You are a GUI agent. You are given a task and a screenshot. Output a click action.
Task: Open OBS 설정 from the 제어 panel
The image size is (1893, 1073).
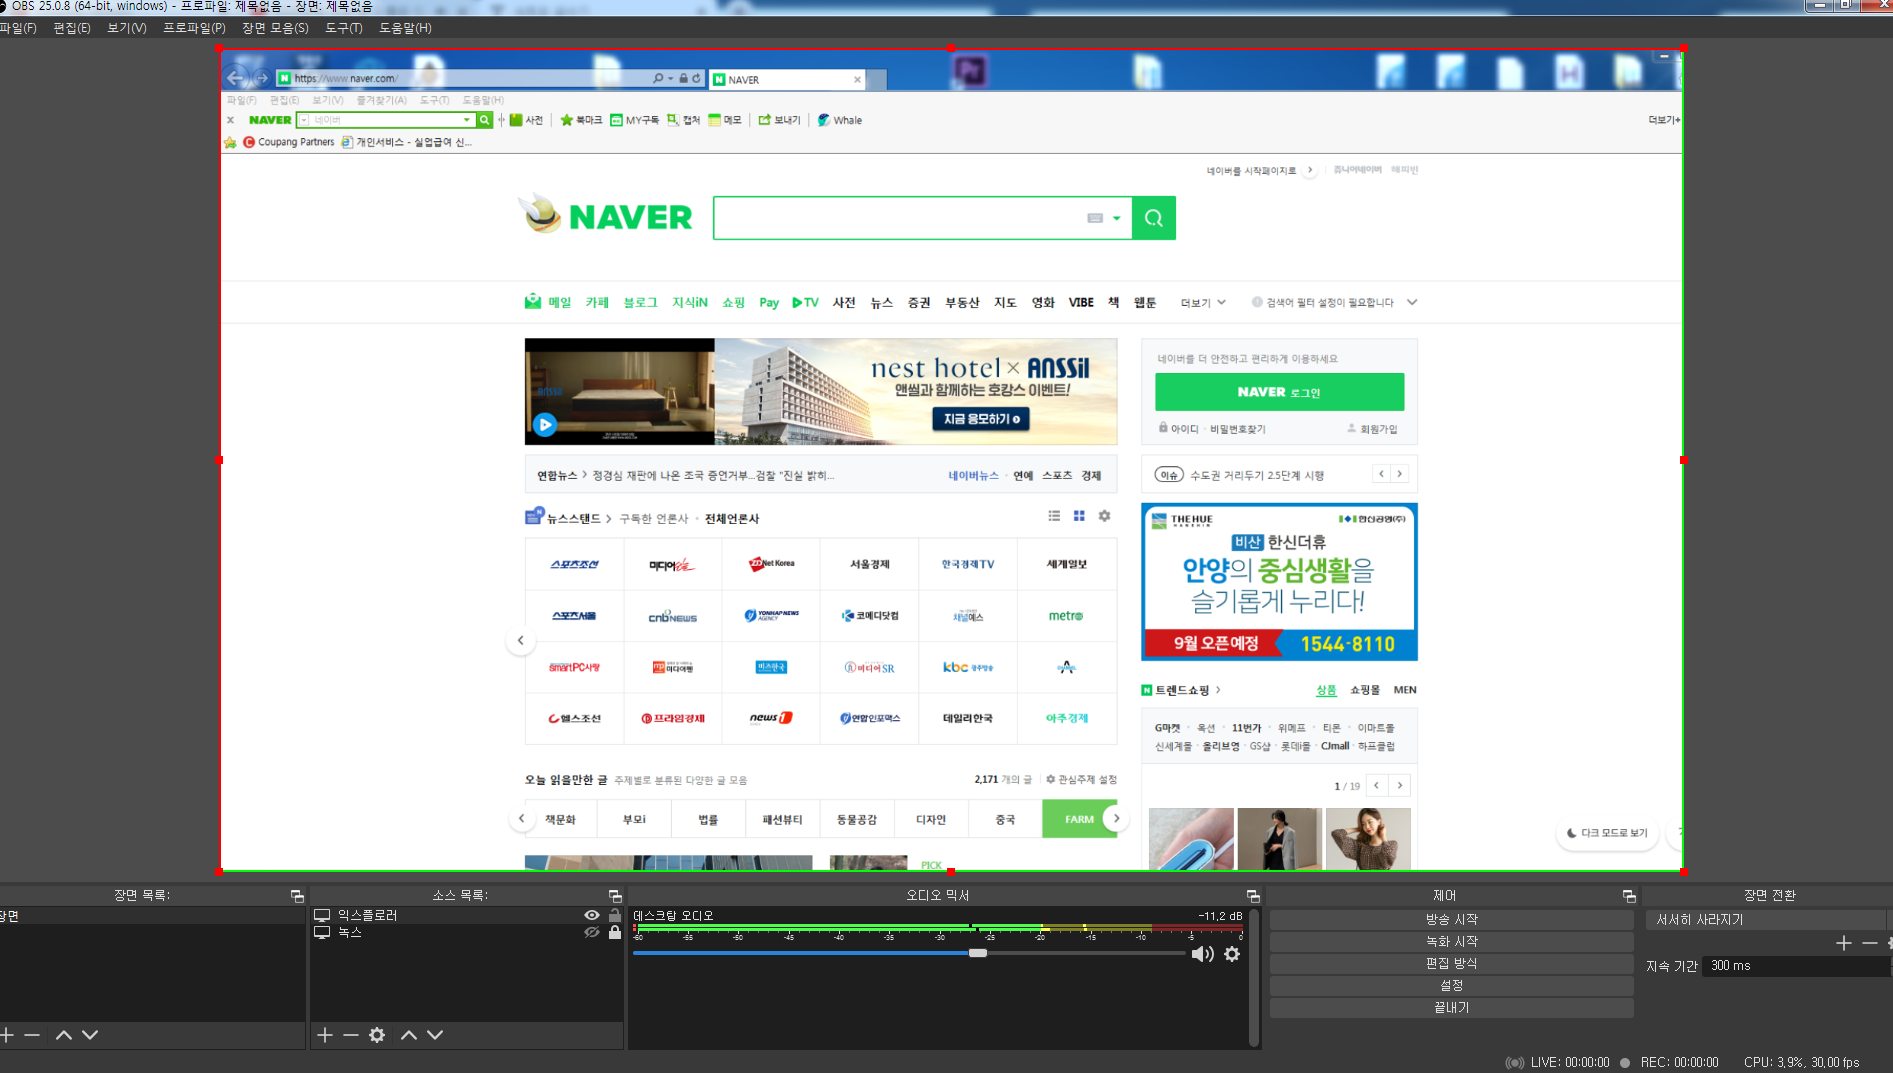[1451, 985]
